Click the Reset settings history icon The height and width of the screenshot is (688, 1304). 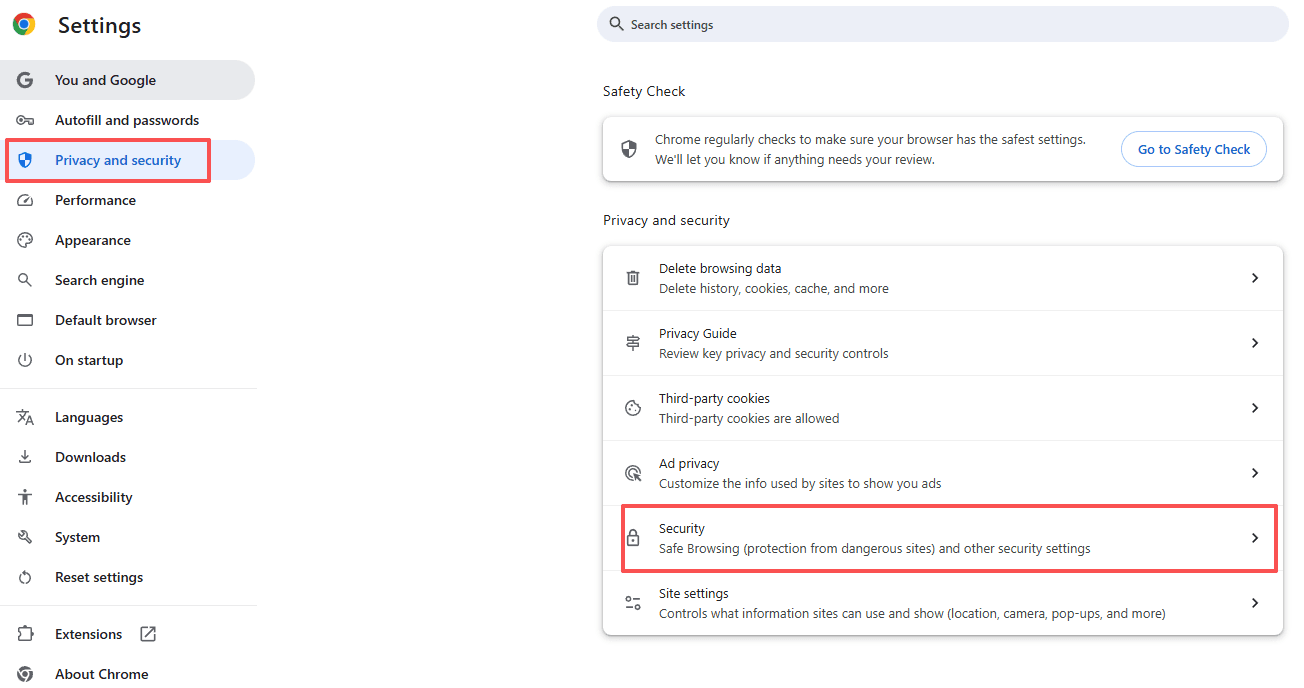click(x=25, y=577)
